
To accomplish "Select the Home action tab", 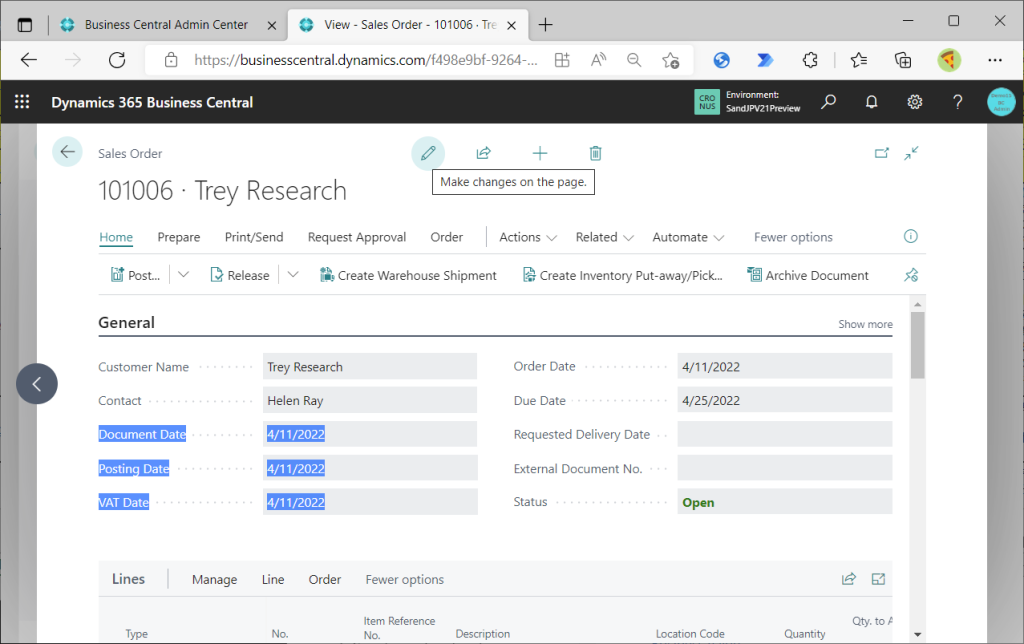I will coord(116,237).
